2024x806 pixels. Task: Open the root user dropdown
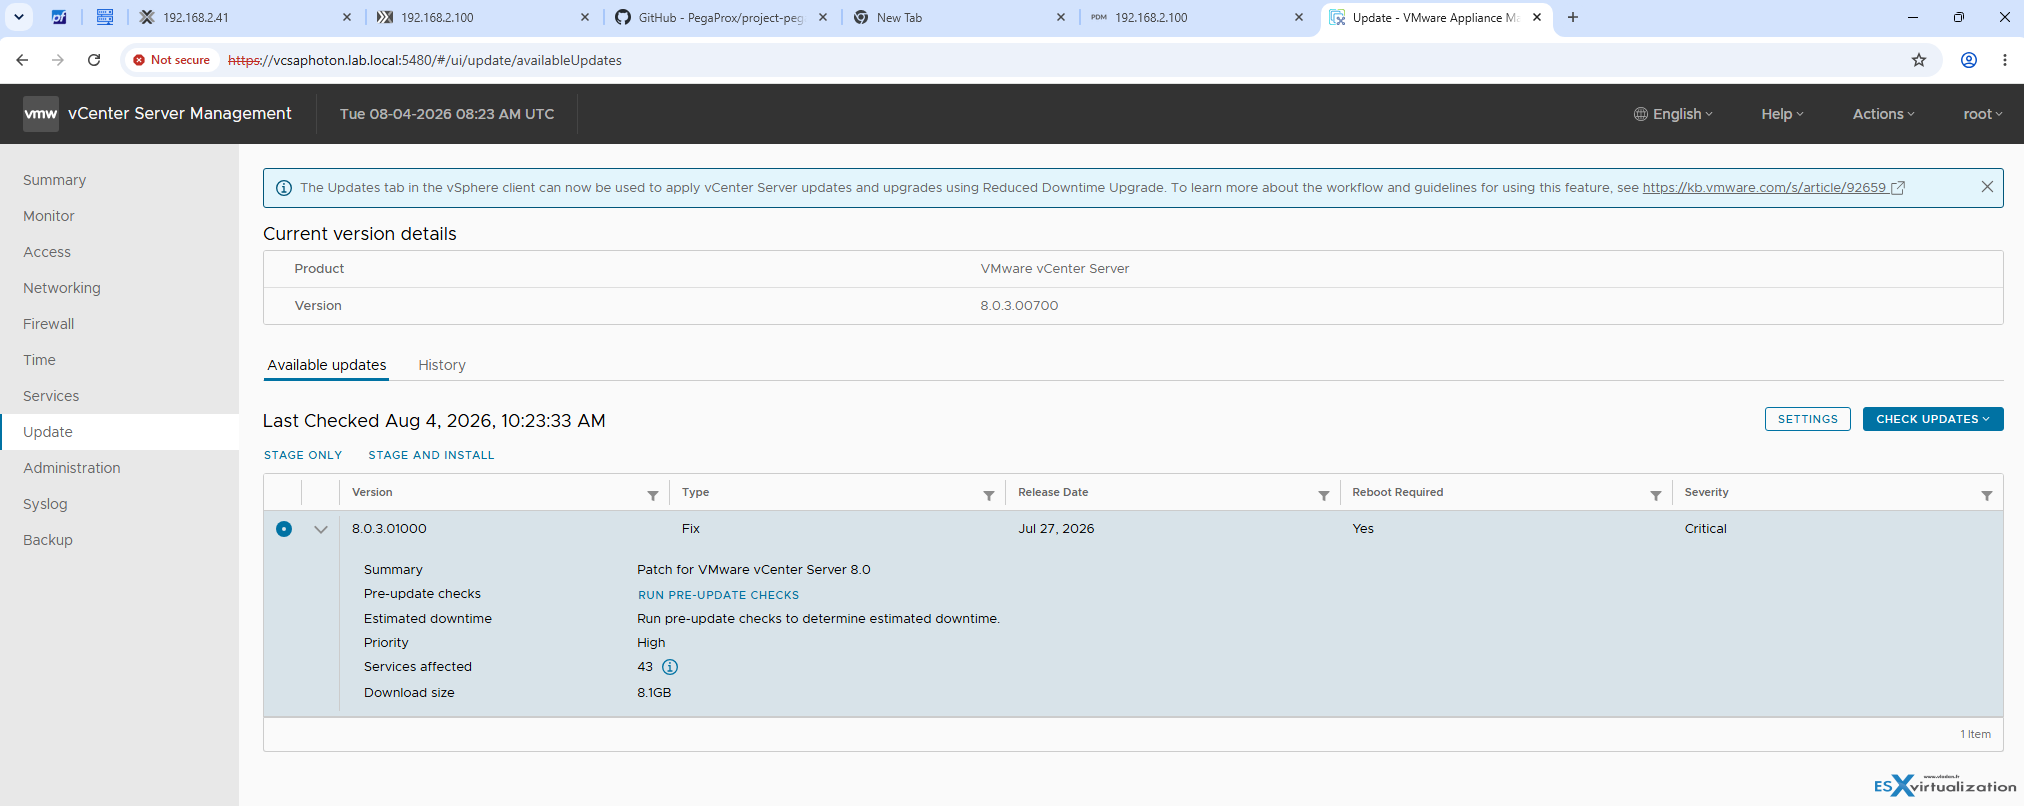(1982, 114)
